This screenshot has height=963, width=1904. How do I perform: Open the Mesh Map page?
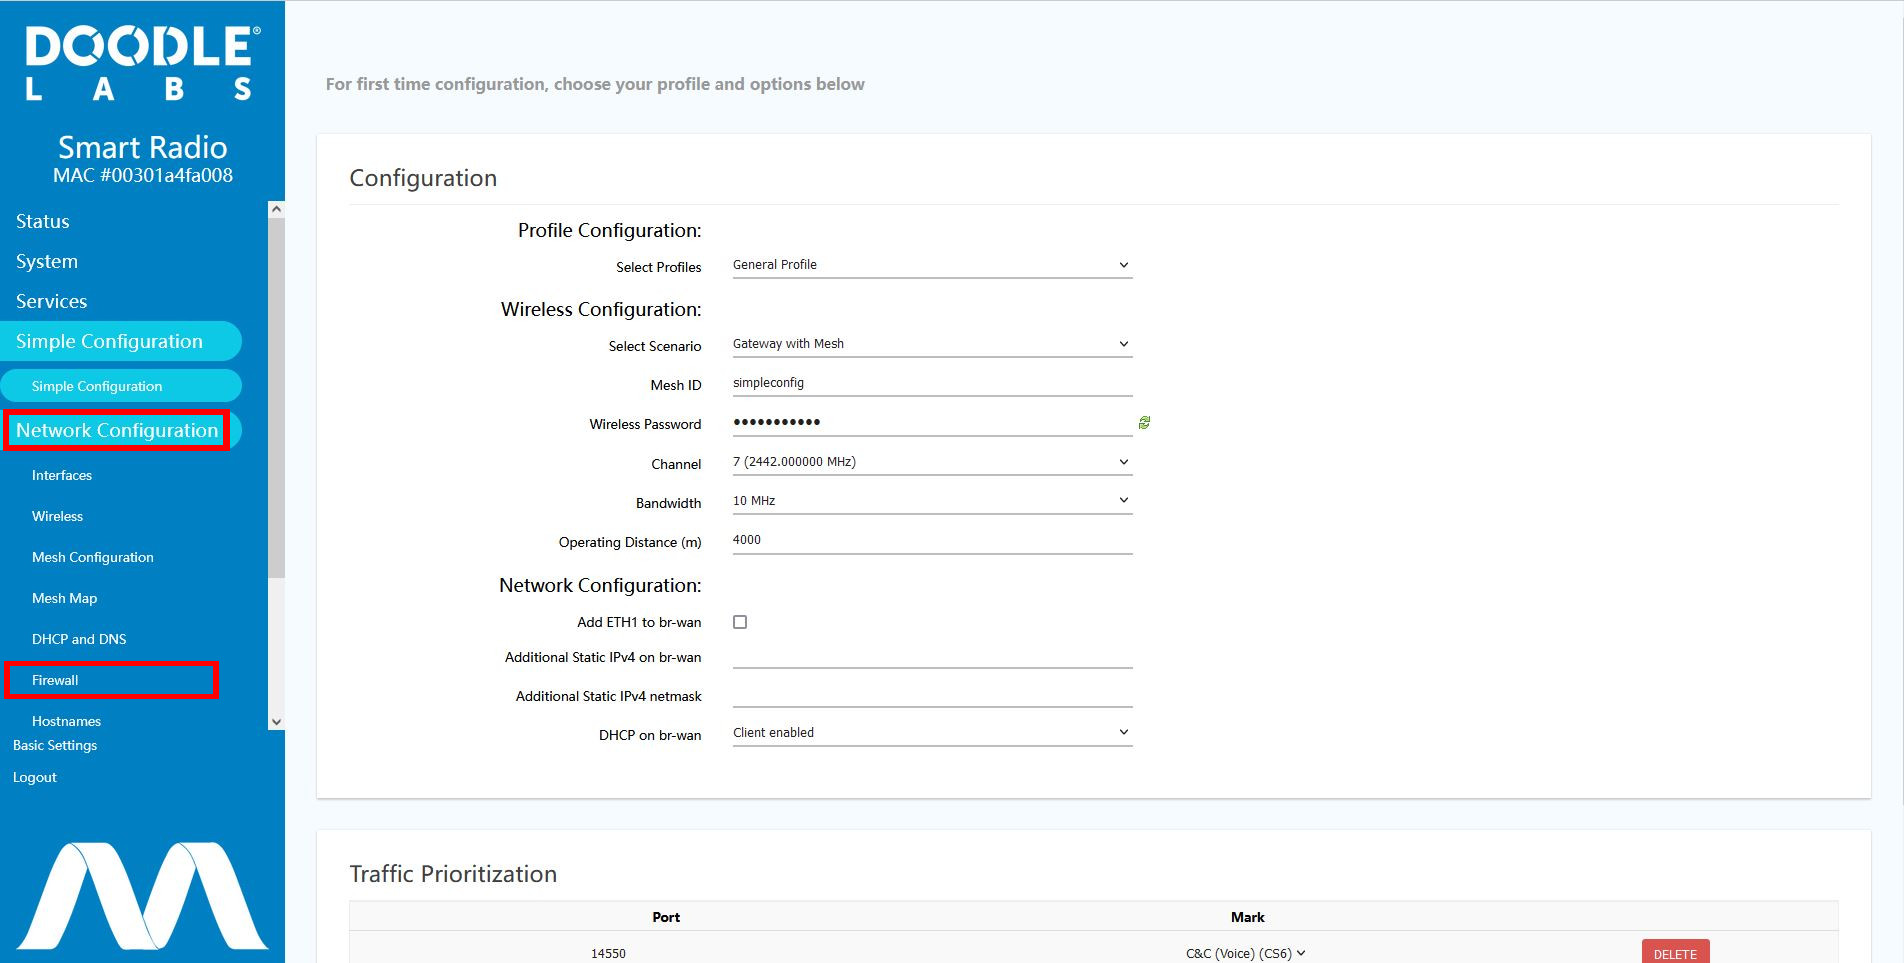click(x=64, y=598)
